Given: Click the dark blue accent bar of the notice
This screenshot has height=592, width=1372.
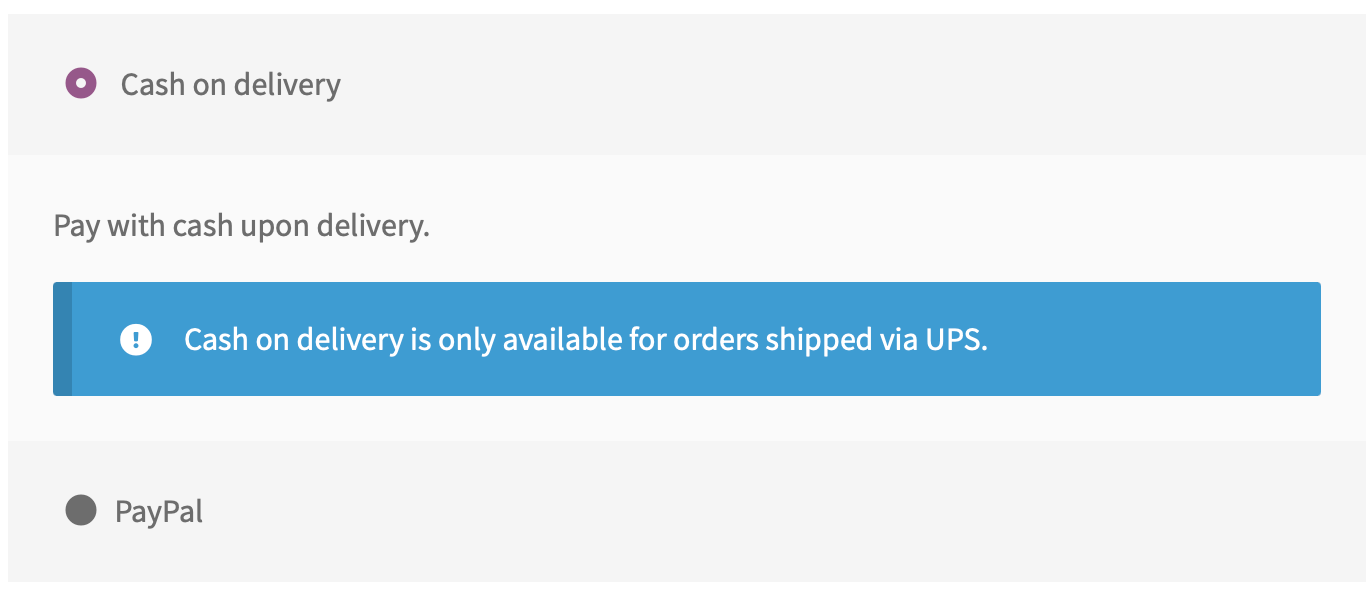Looking at the screenshot, I should tap(62, 339).
